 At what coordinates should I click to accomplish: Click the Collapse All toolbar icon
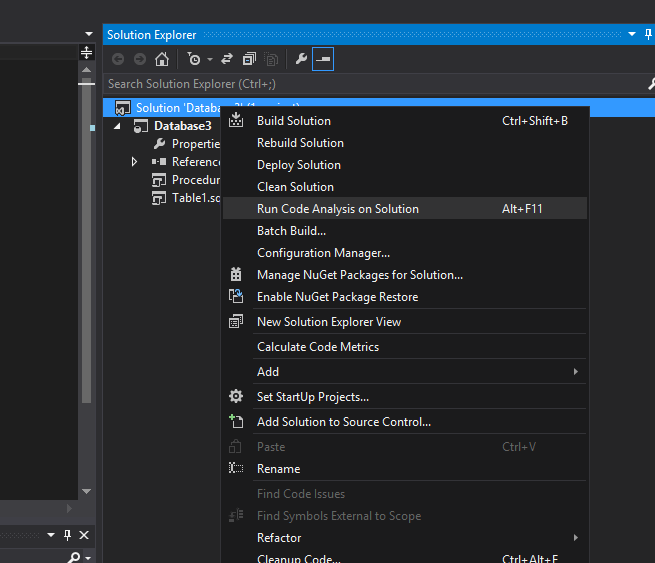click(250, 60)
